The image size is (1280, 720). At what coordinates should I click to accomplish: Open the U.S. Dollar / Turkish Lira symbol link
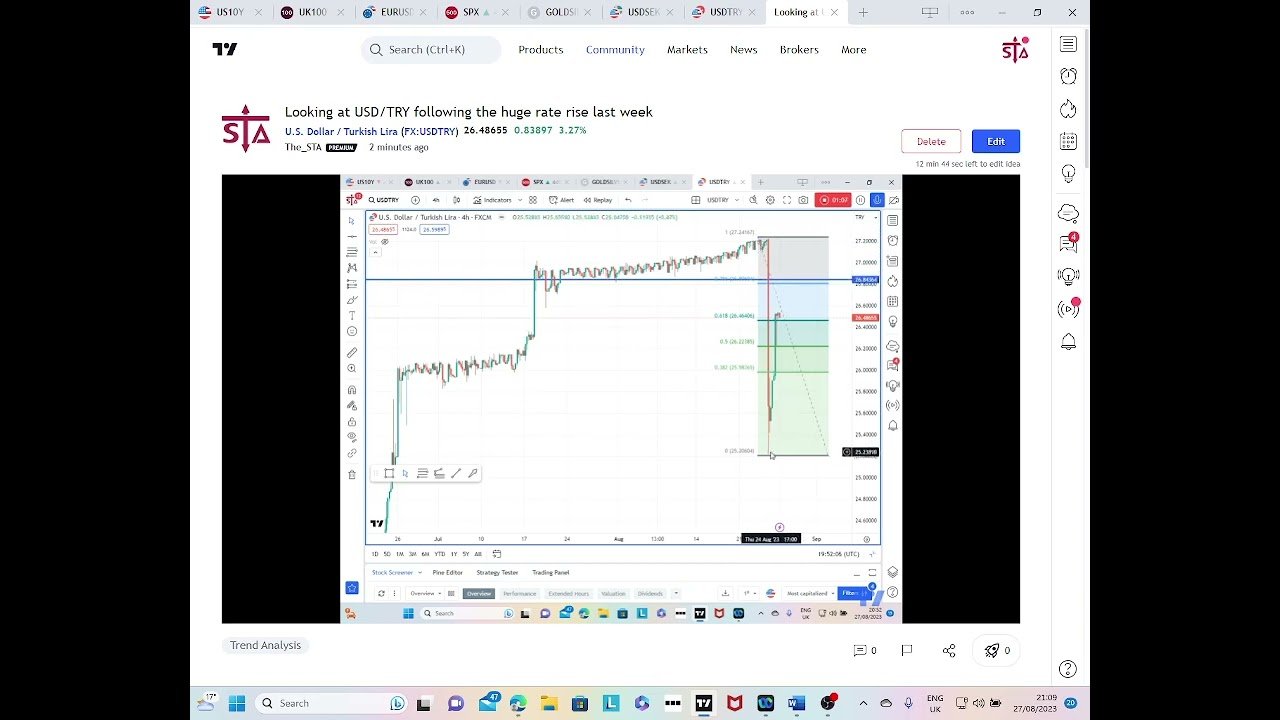point(371,131)
